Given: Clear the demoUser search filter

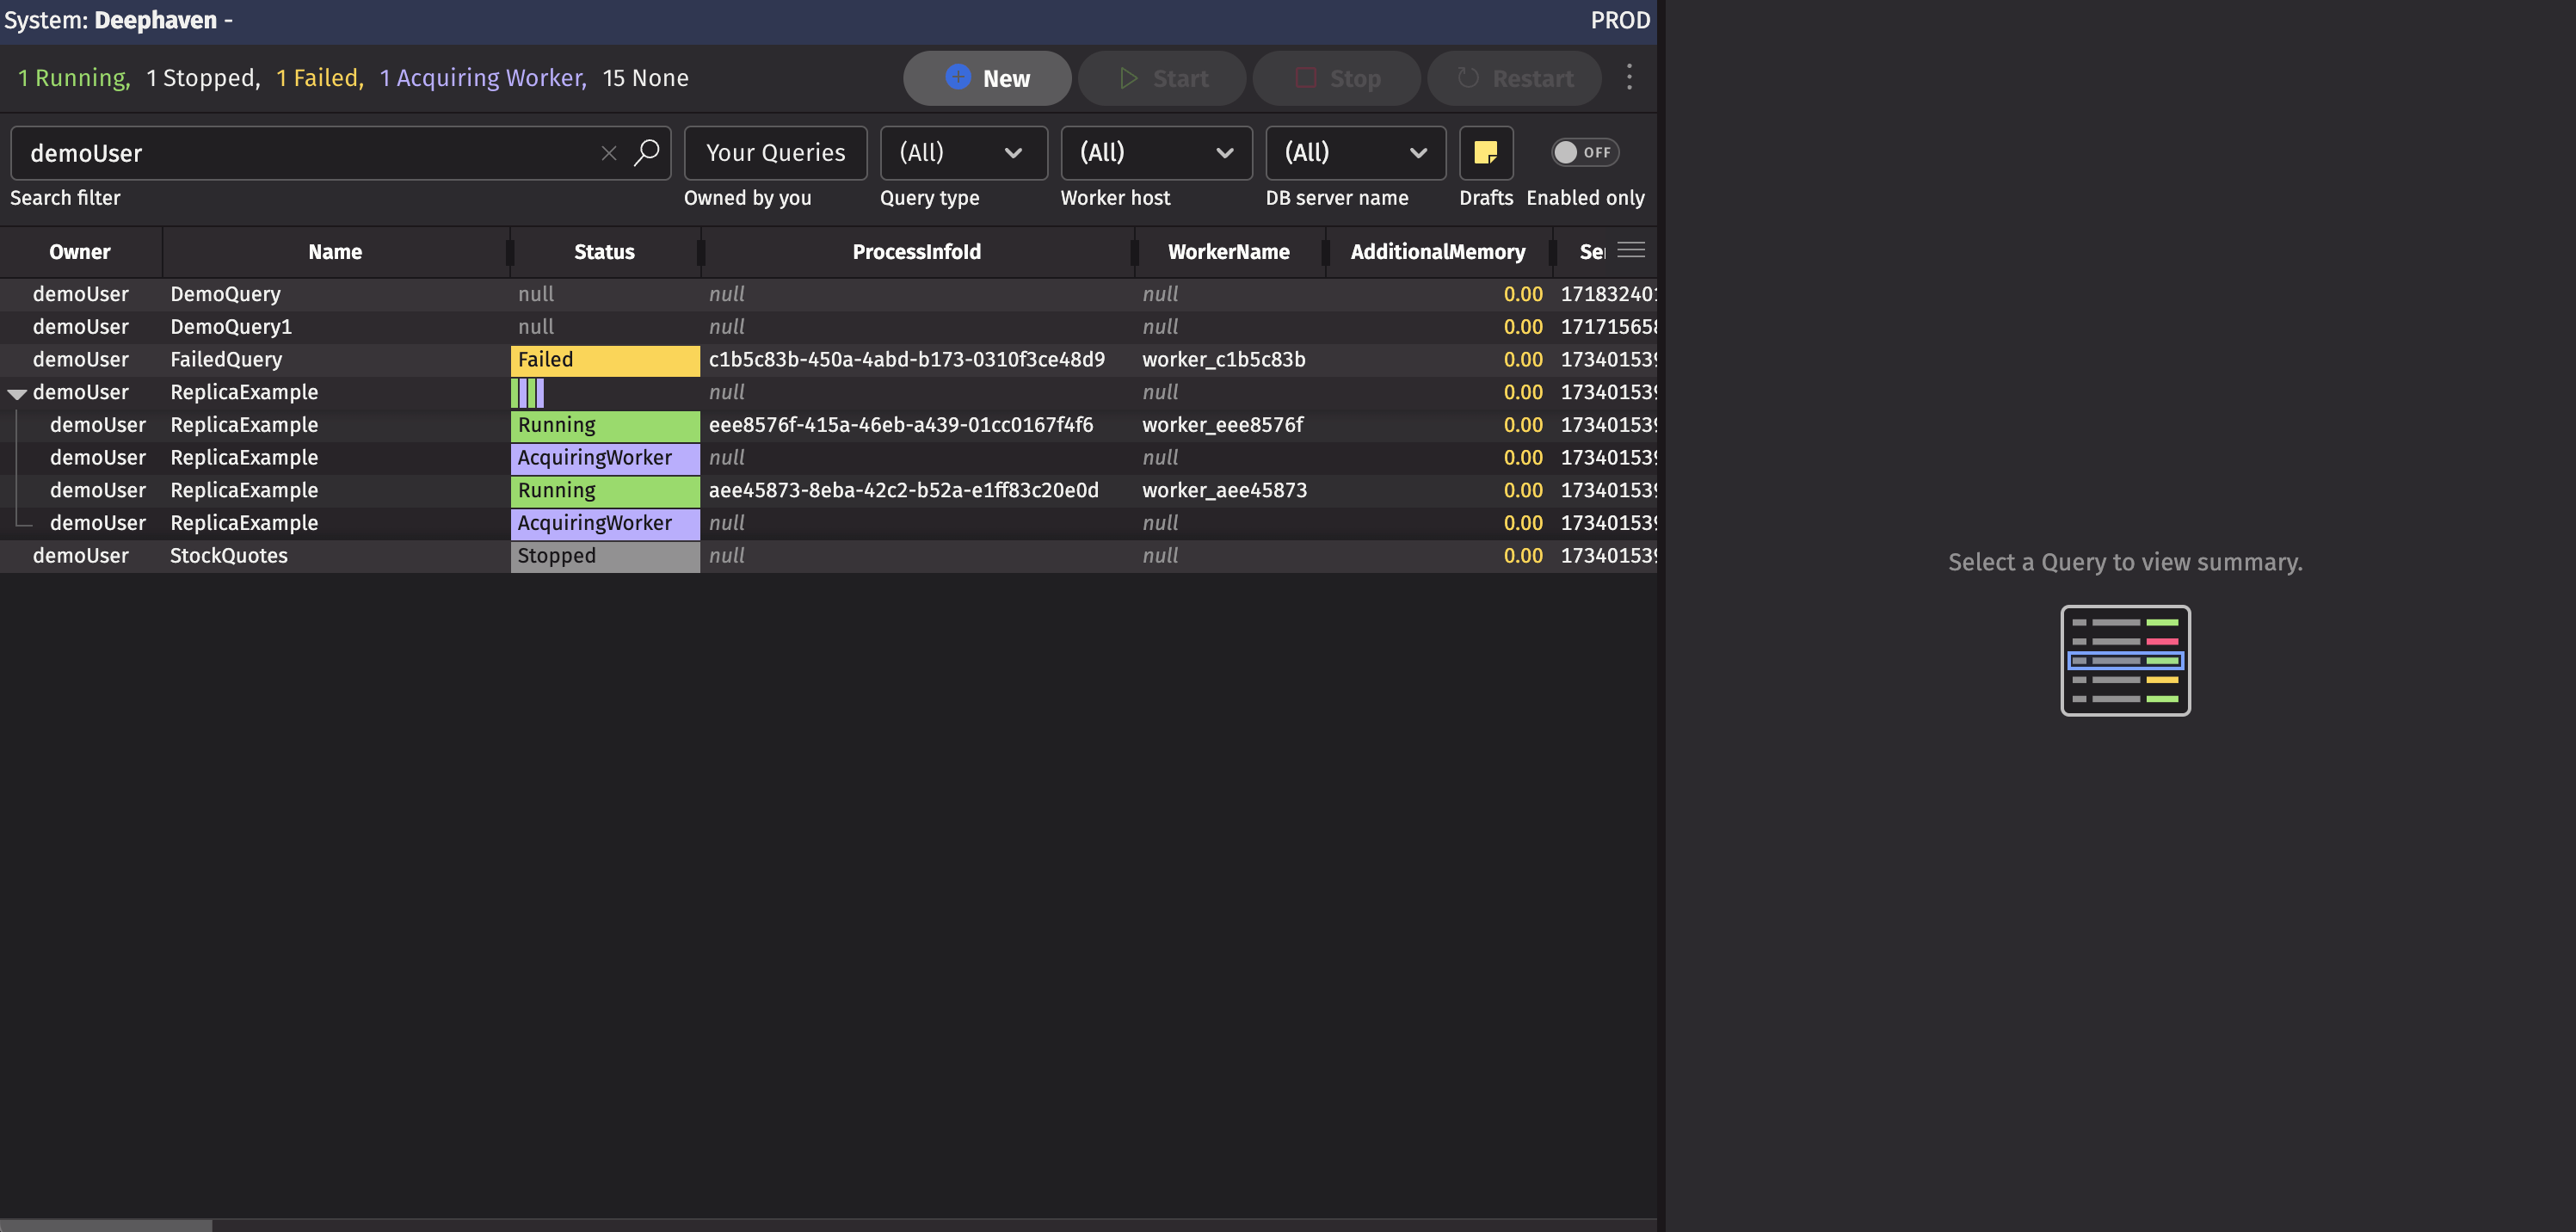Looking at the screenshot, I should 608,153.
